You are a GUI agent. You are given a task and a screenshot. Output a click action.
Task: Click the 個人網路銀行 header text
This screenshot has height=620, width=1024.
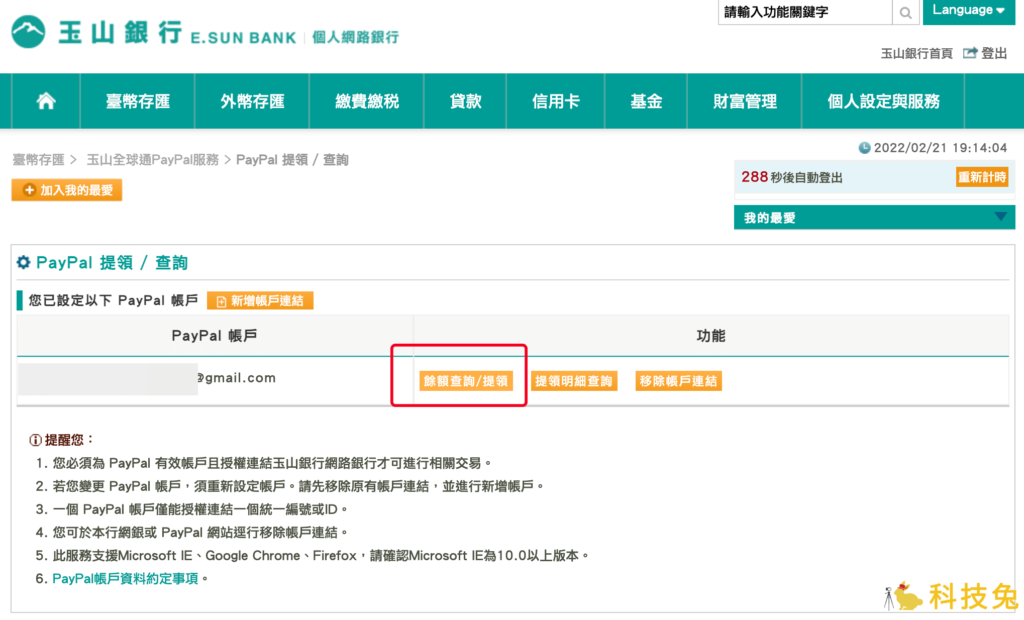coord(355,37)
